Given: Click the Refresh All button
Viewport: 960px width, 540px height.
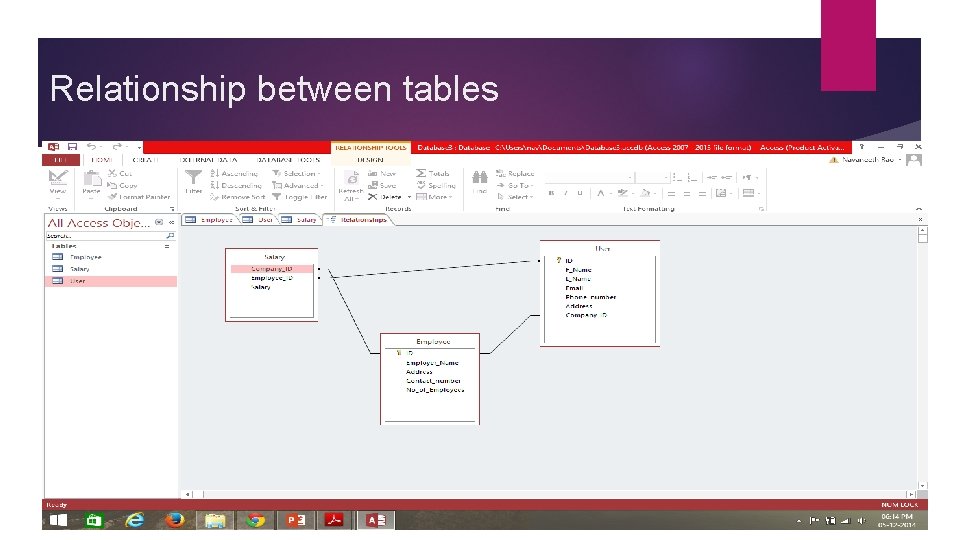Looking at the screenshot, I should (x=351, y=186).
